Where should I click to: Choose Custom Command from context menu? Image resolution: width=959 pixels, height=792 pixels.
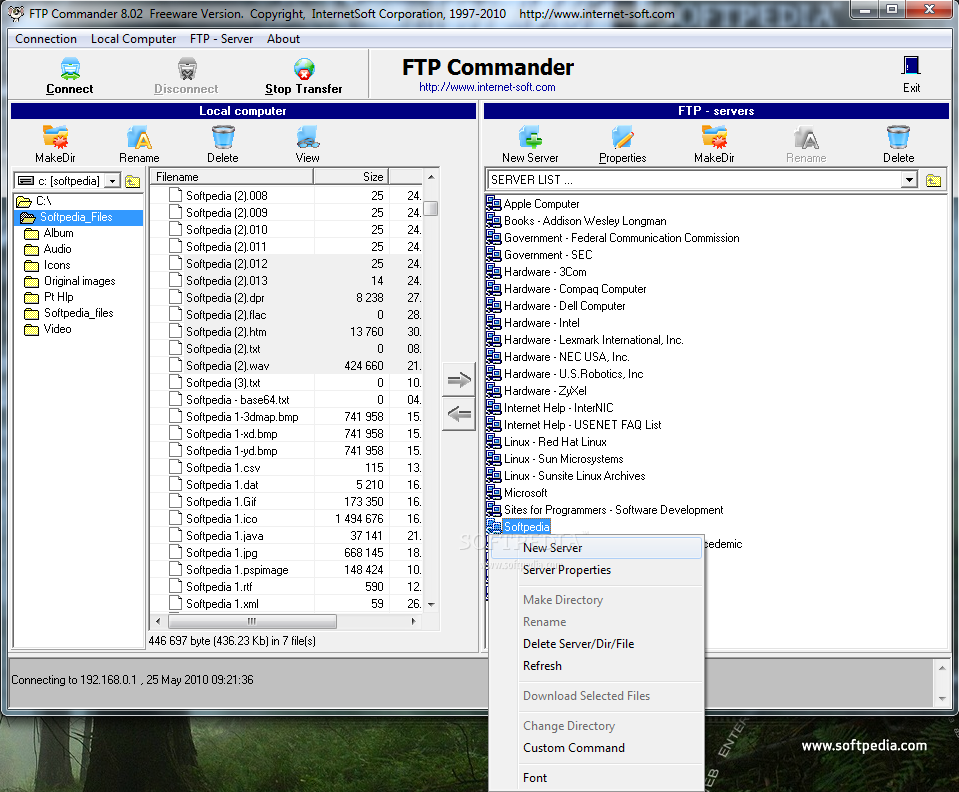pyautogui.click(x=596, y=748)
